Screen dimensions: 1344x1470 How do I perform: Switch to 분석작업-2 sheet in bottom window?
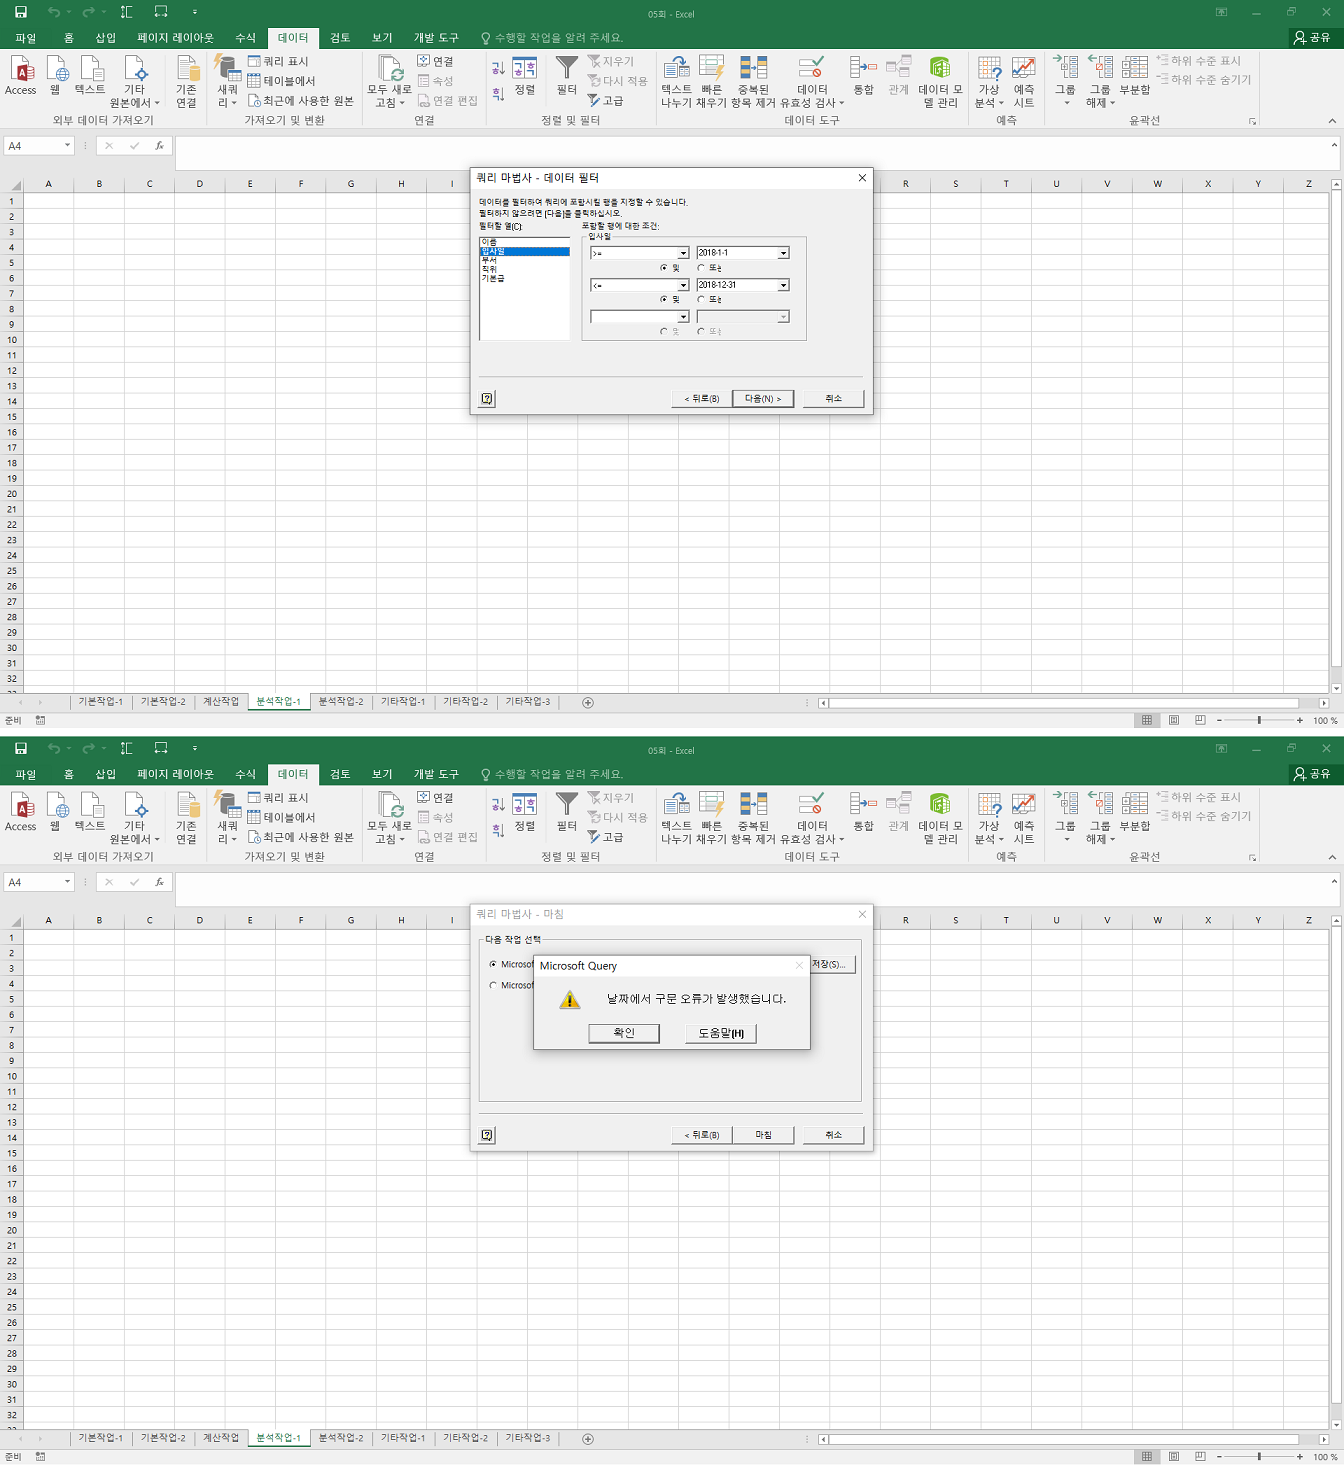point(341,1438)
